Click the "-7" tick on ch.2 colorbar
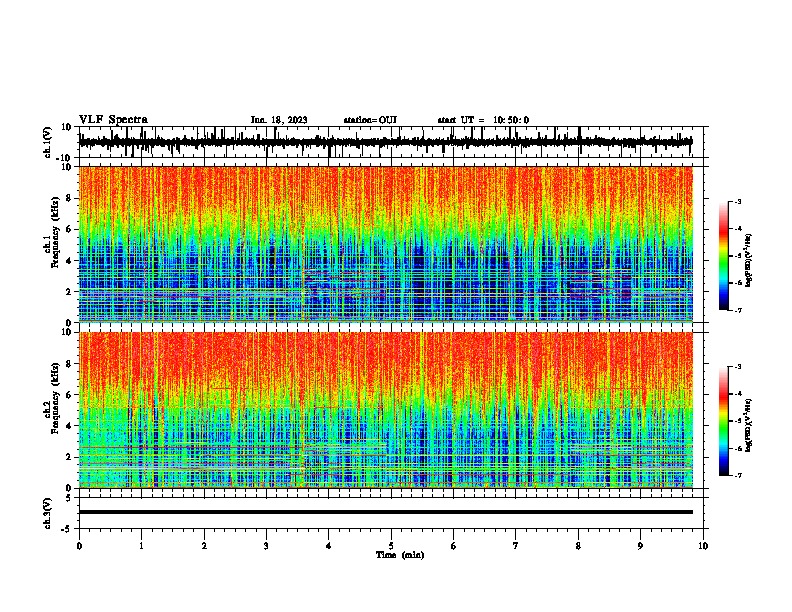Screen dimensions: 792x612 pos(737,475)
